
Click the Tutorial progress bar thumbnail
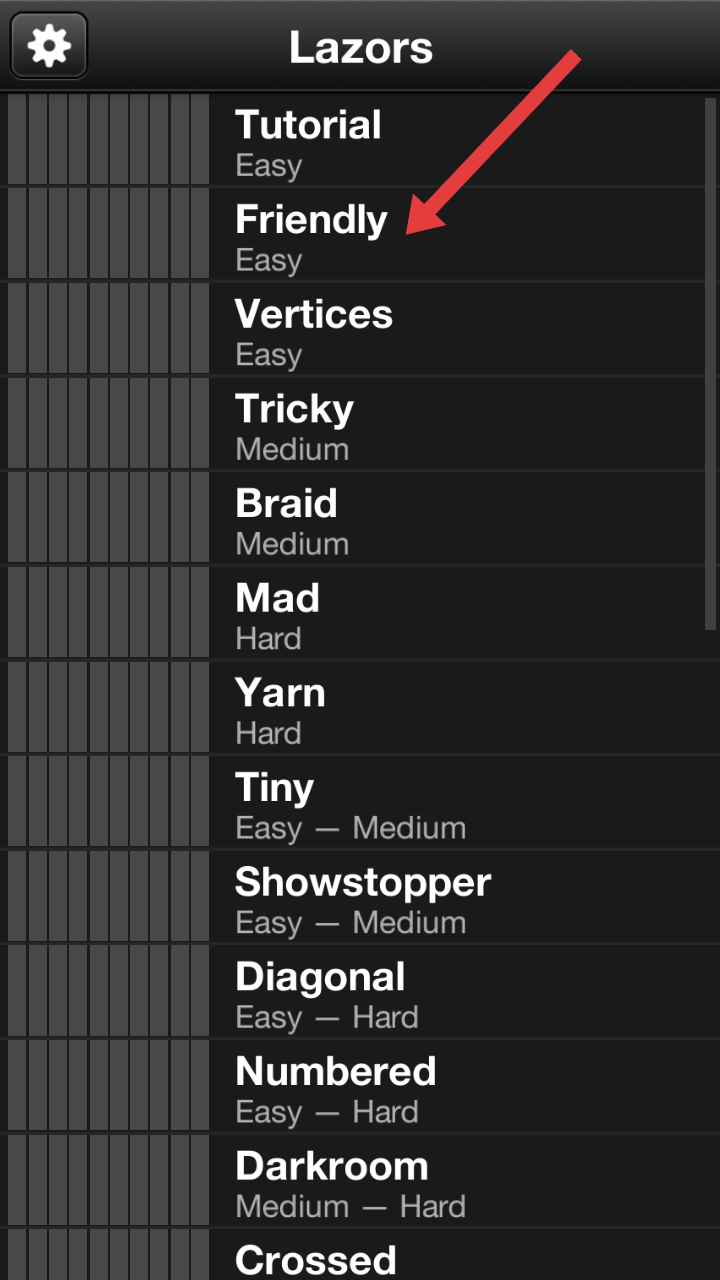click(x=108, y=140)
